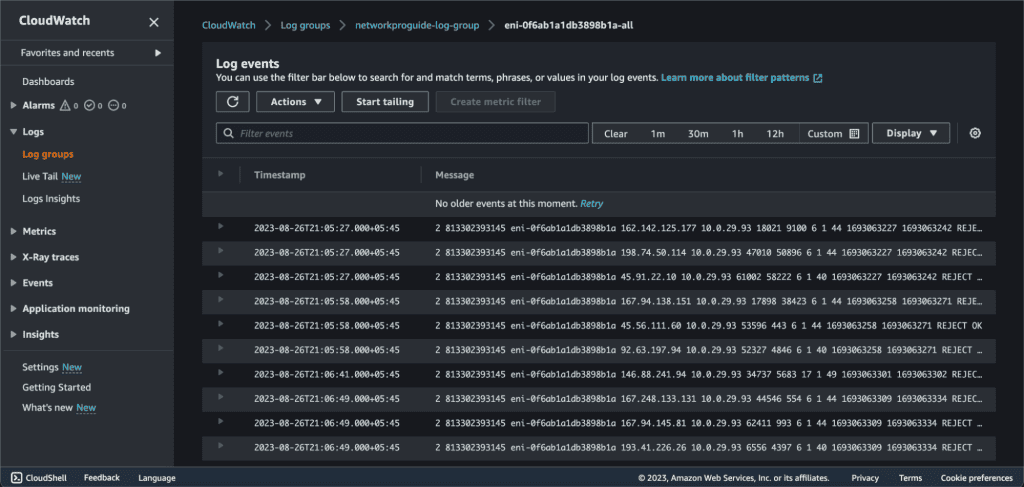This screenshot has height=487, width=1024.
Task: Expand log event from 162.142.125.177
Action: click(x=221, y=226)
